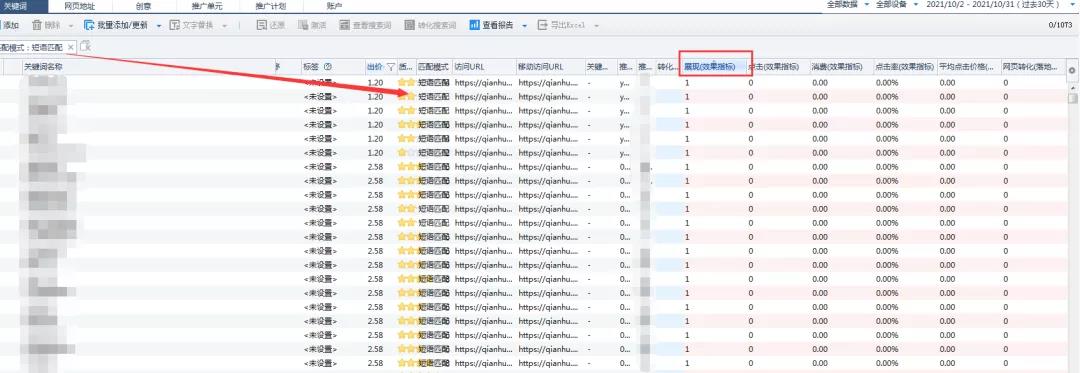Click the quality stars in the first row
This screenshot has width=1080, height=373.
pos(406,83)
